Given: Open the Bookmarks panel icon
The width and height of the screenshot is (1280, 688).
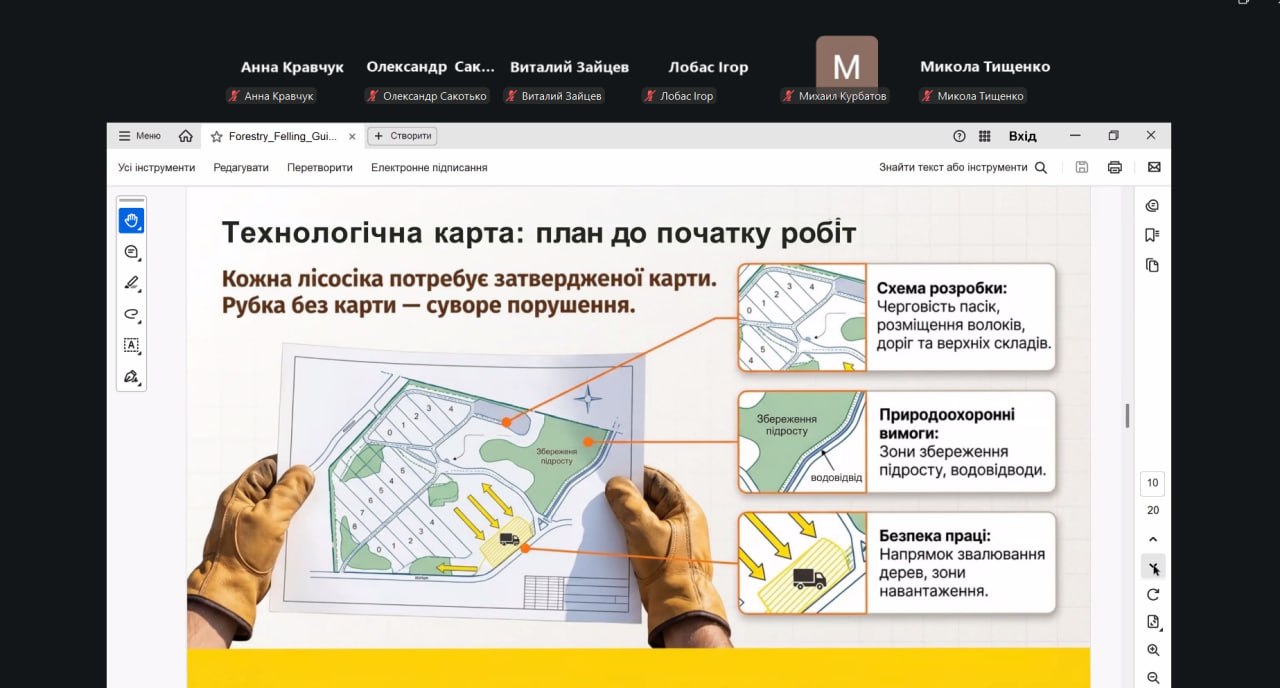Looking at the screenshot, I should tap(1152, 235).
